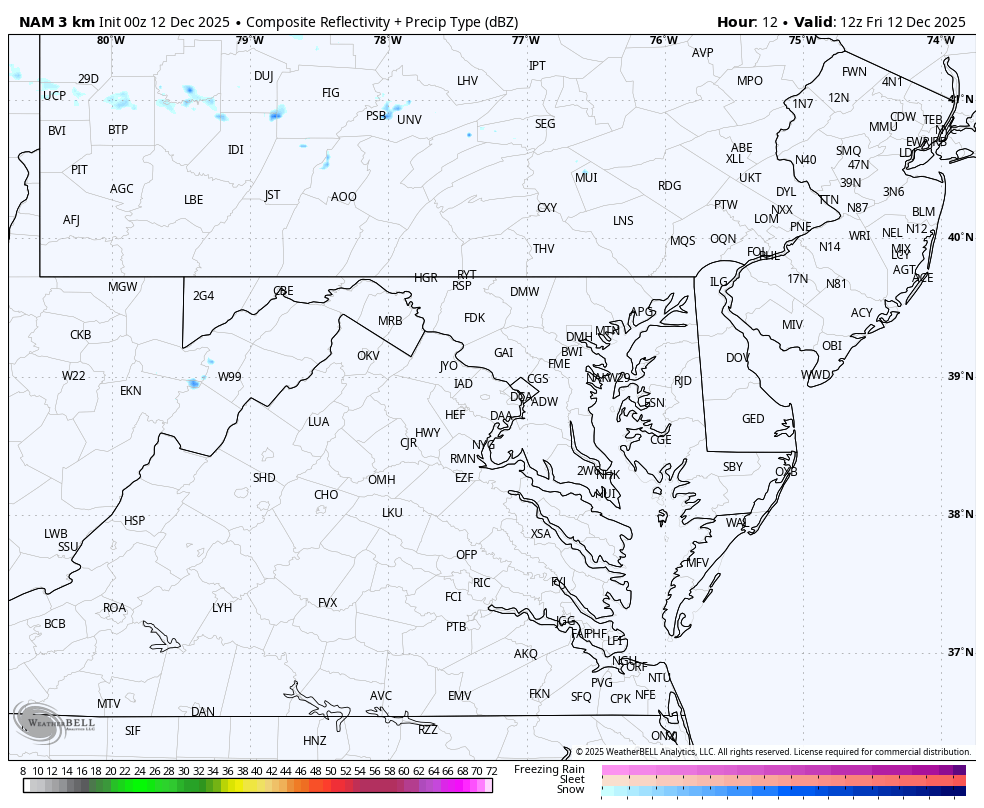Viewport: 984px width, 808px height.
Task: Select the PIT station marker in Pennsylvania
Action: 78,170
